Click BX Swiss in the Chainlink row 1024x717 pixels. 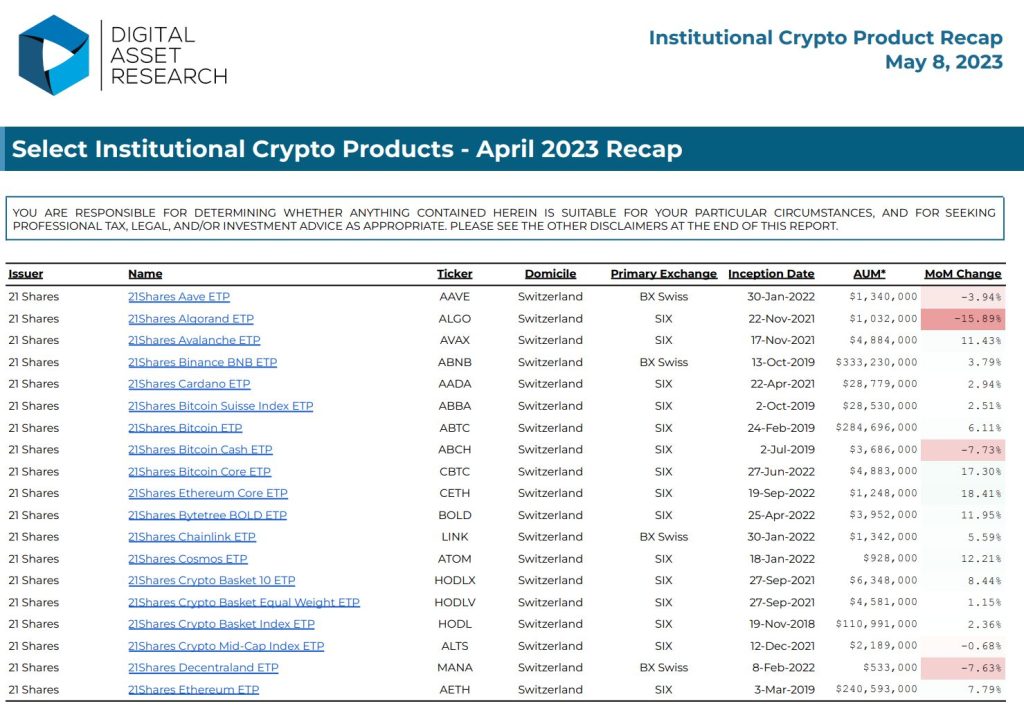[664, 537]
